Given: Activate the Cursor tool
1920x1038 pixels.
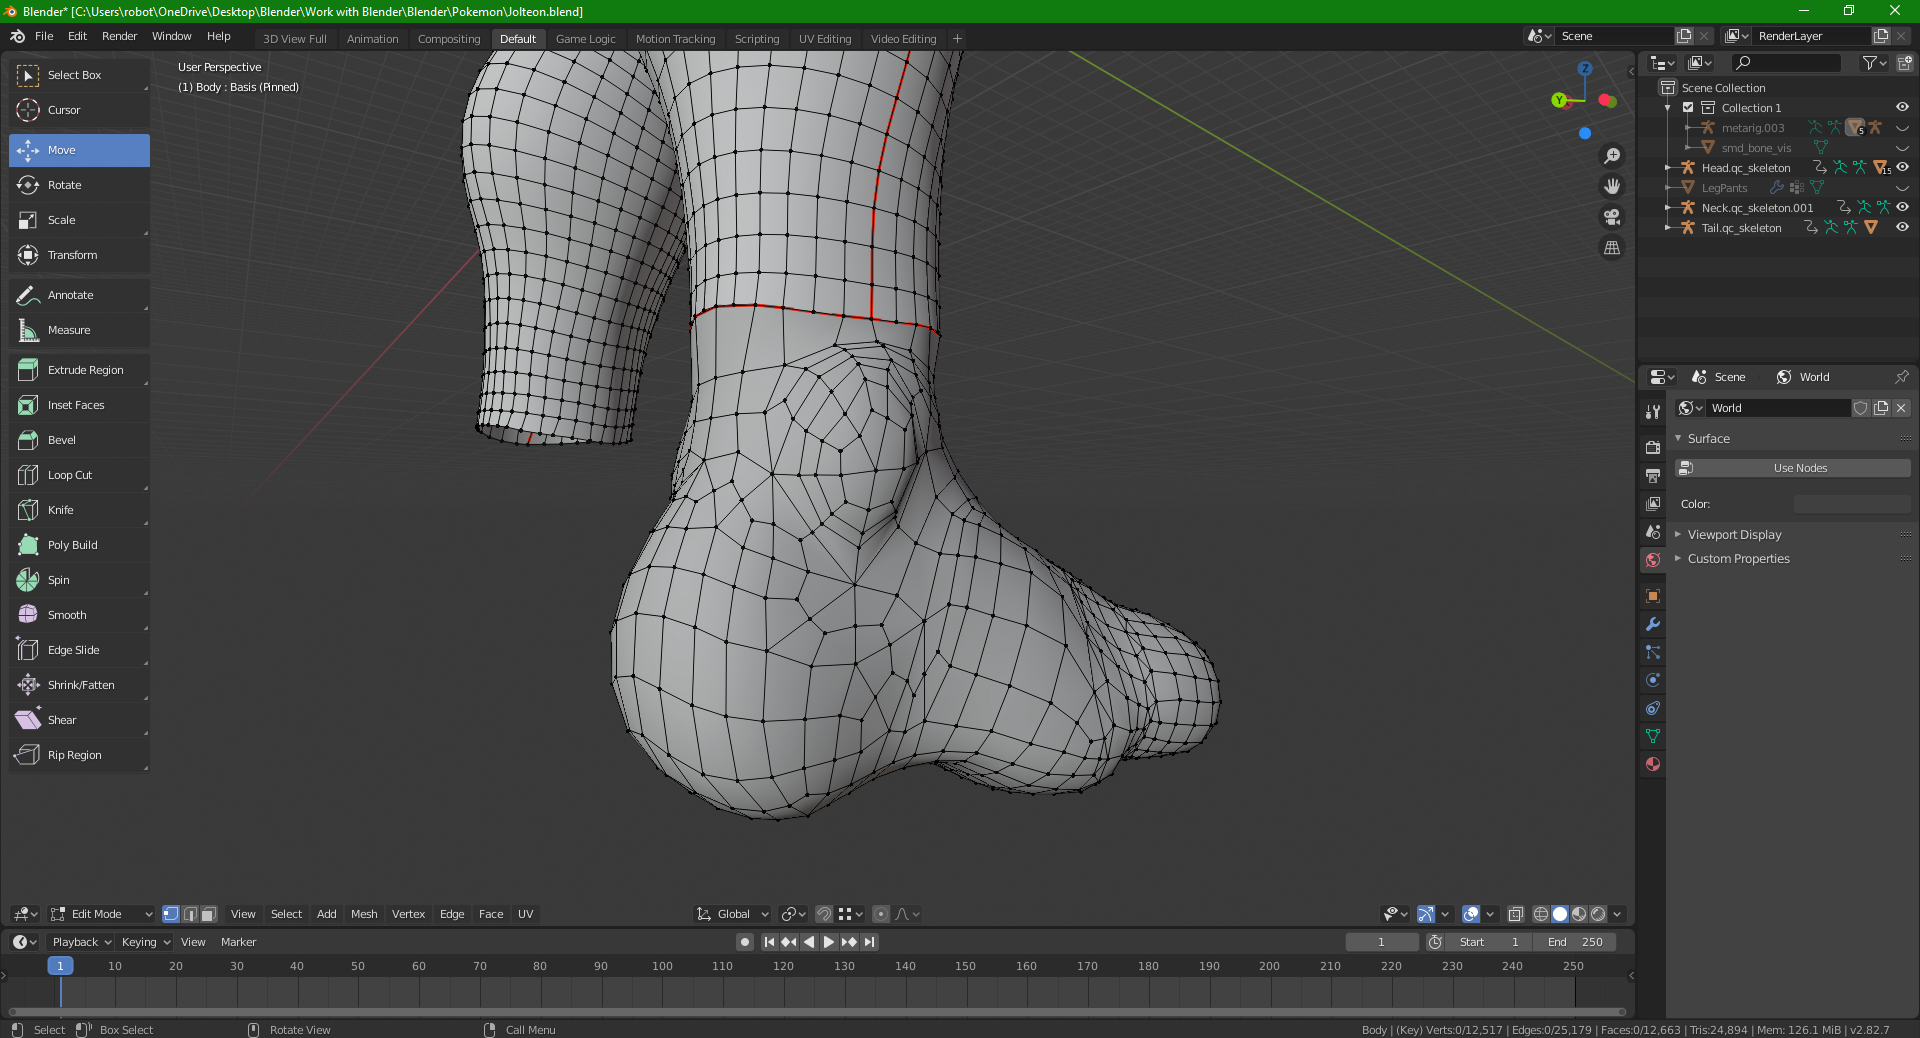Looking at the screenshot, I should click(79, 110).
